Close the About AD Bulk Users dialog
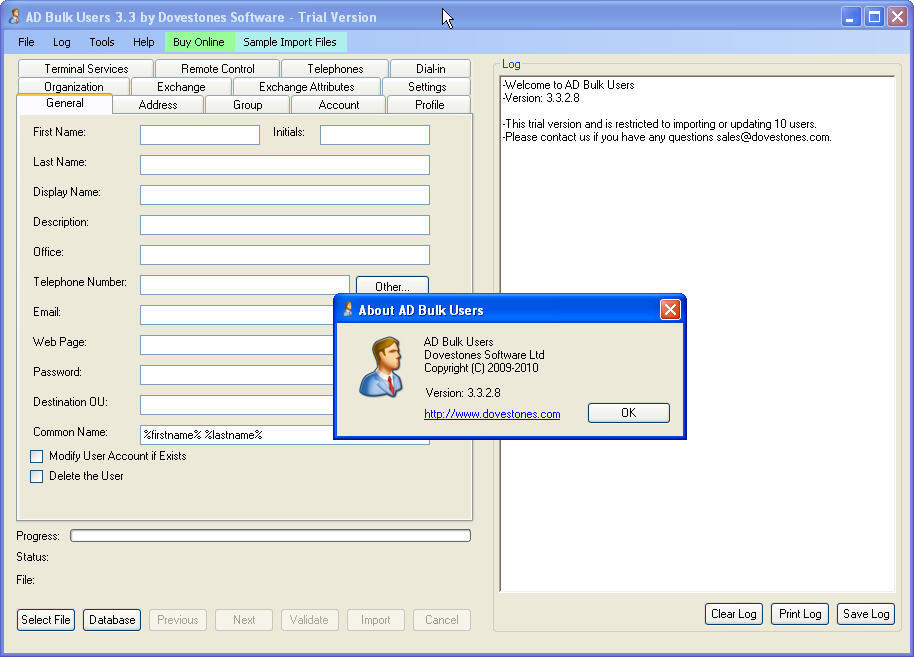The width and height of the screenshot is (914, 657). 670,310
